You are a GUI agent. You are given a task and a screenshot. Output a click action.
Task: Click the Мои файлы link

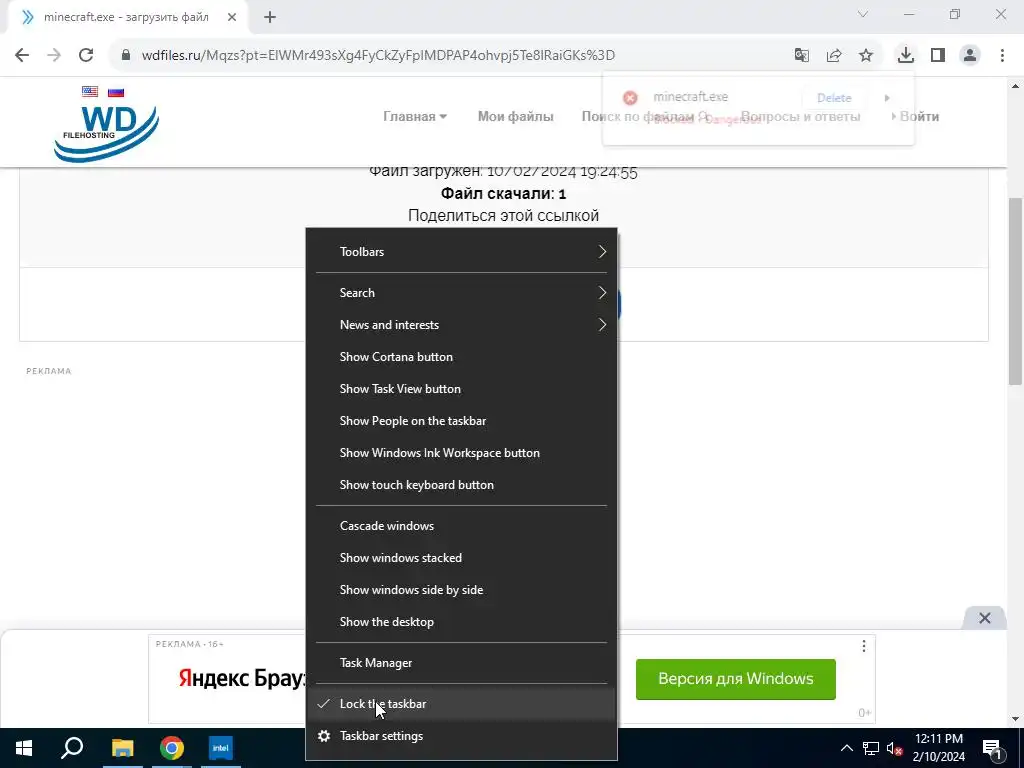pos(515,117)
